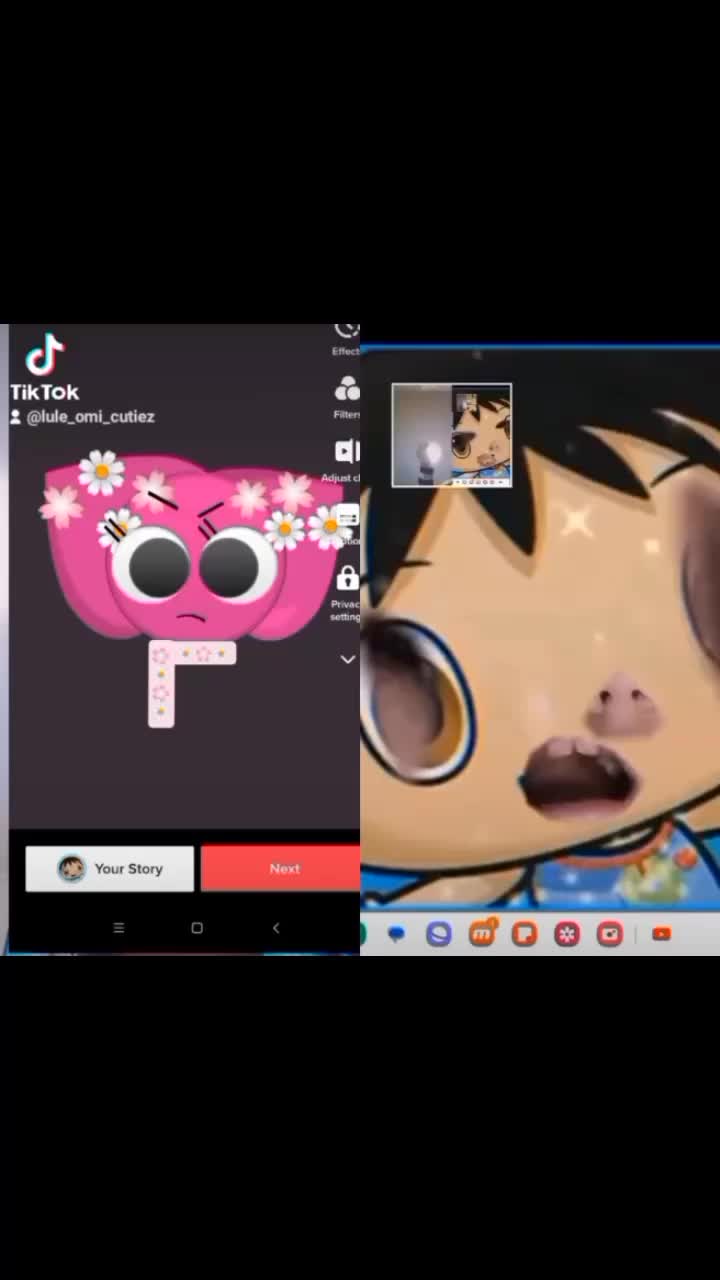720x1280 pixels.
Task: Open the orange 'm' app with badge
Action: [x=482, y=933]
